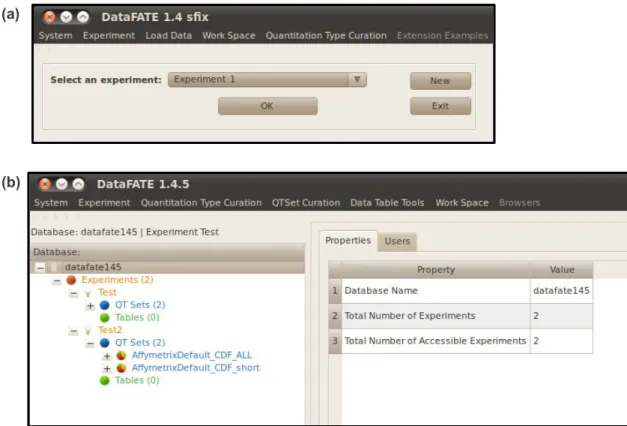Viewport: 627px width, 426px height.
Task: Open System menu in DataFATE 1.4.5
Action: click(51, 203)
